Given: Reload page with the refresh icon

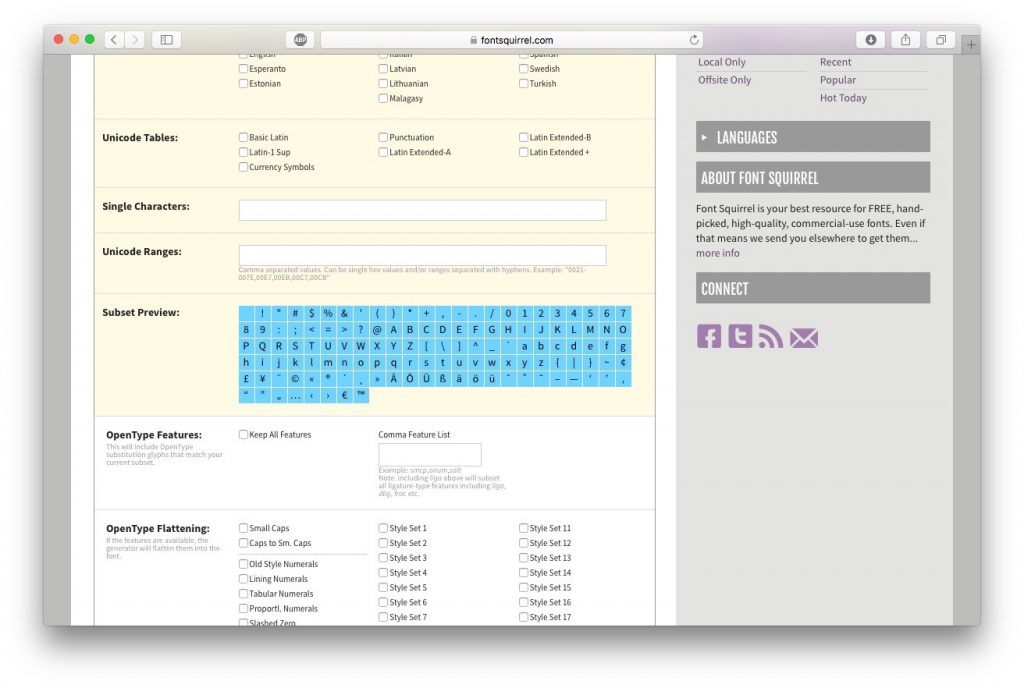Looking at the screenshot, I should coord(694,40).
